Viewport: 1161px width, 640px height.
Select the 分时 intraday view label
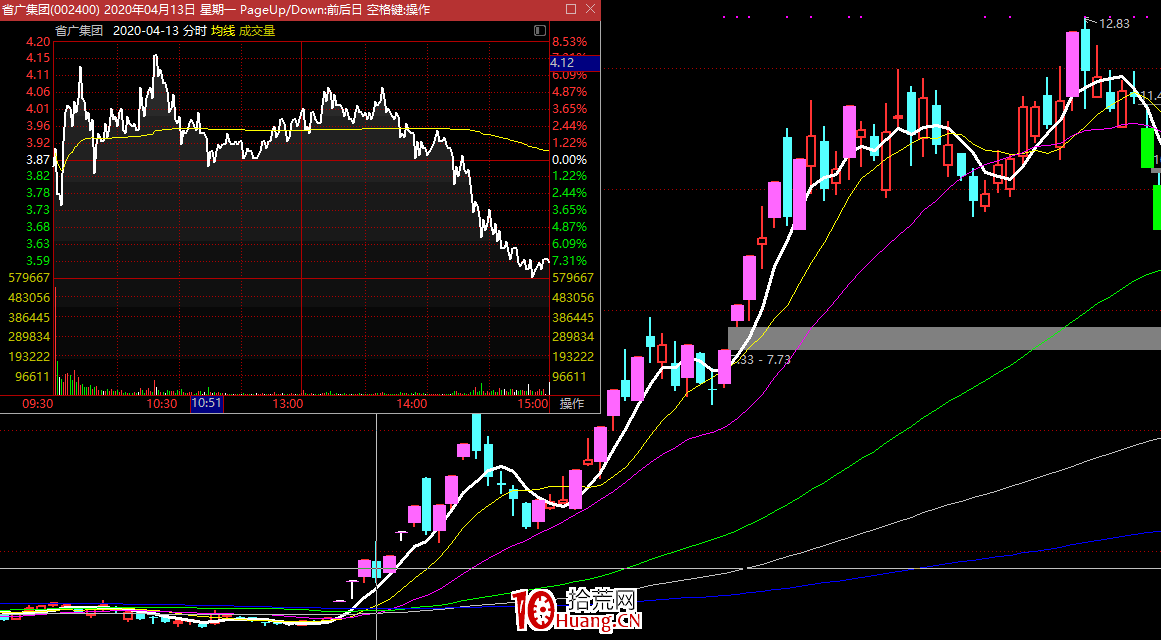[194, 31]
